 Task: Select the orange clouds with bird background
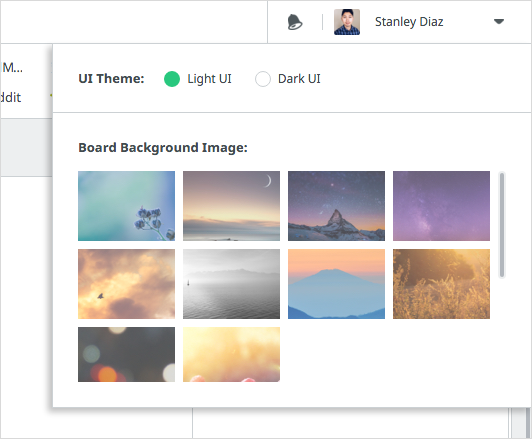(x=127, y=284)
